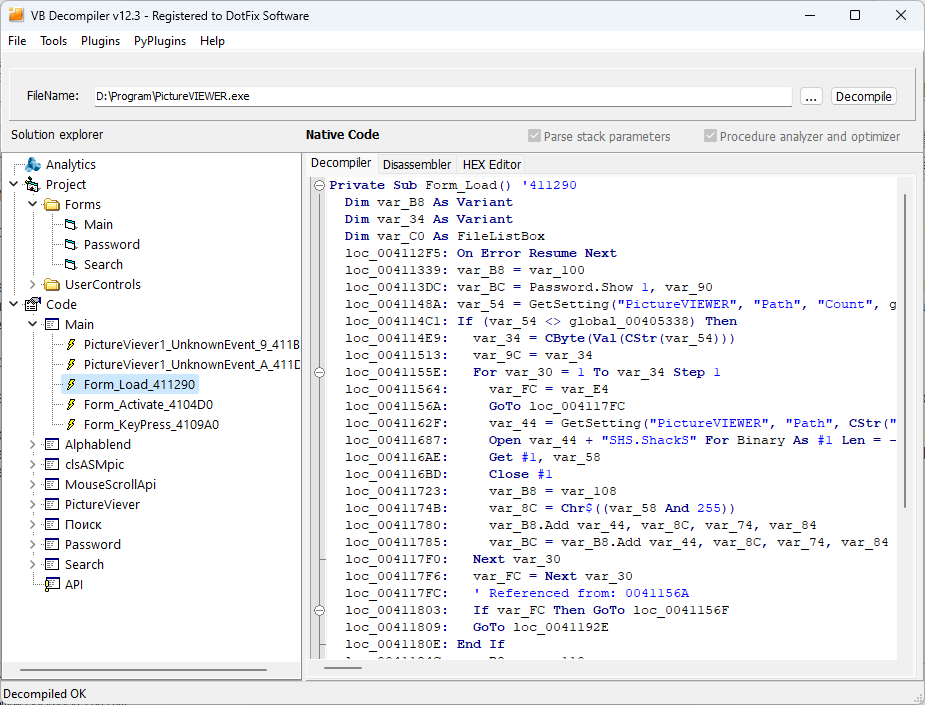Image resolution: width=925 pixels, height=705 pixels.
Task: Select Form_KeyPress_4109A0 in the tree
Action: [x=151, y=425]
